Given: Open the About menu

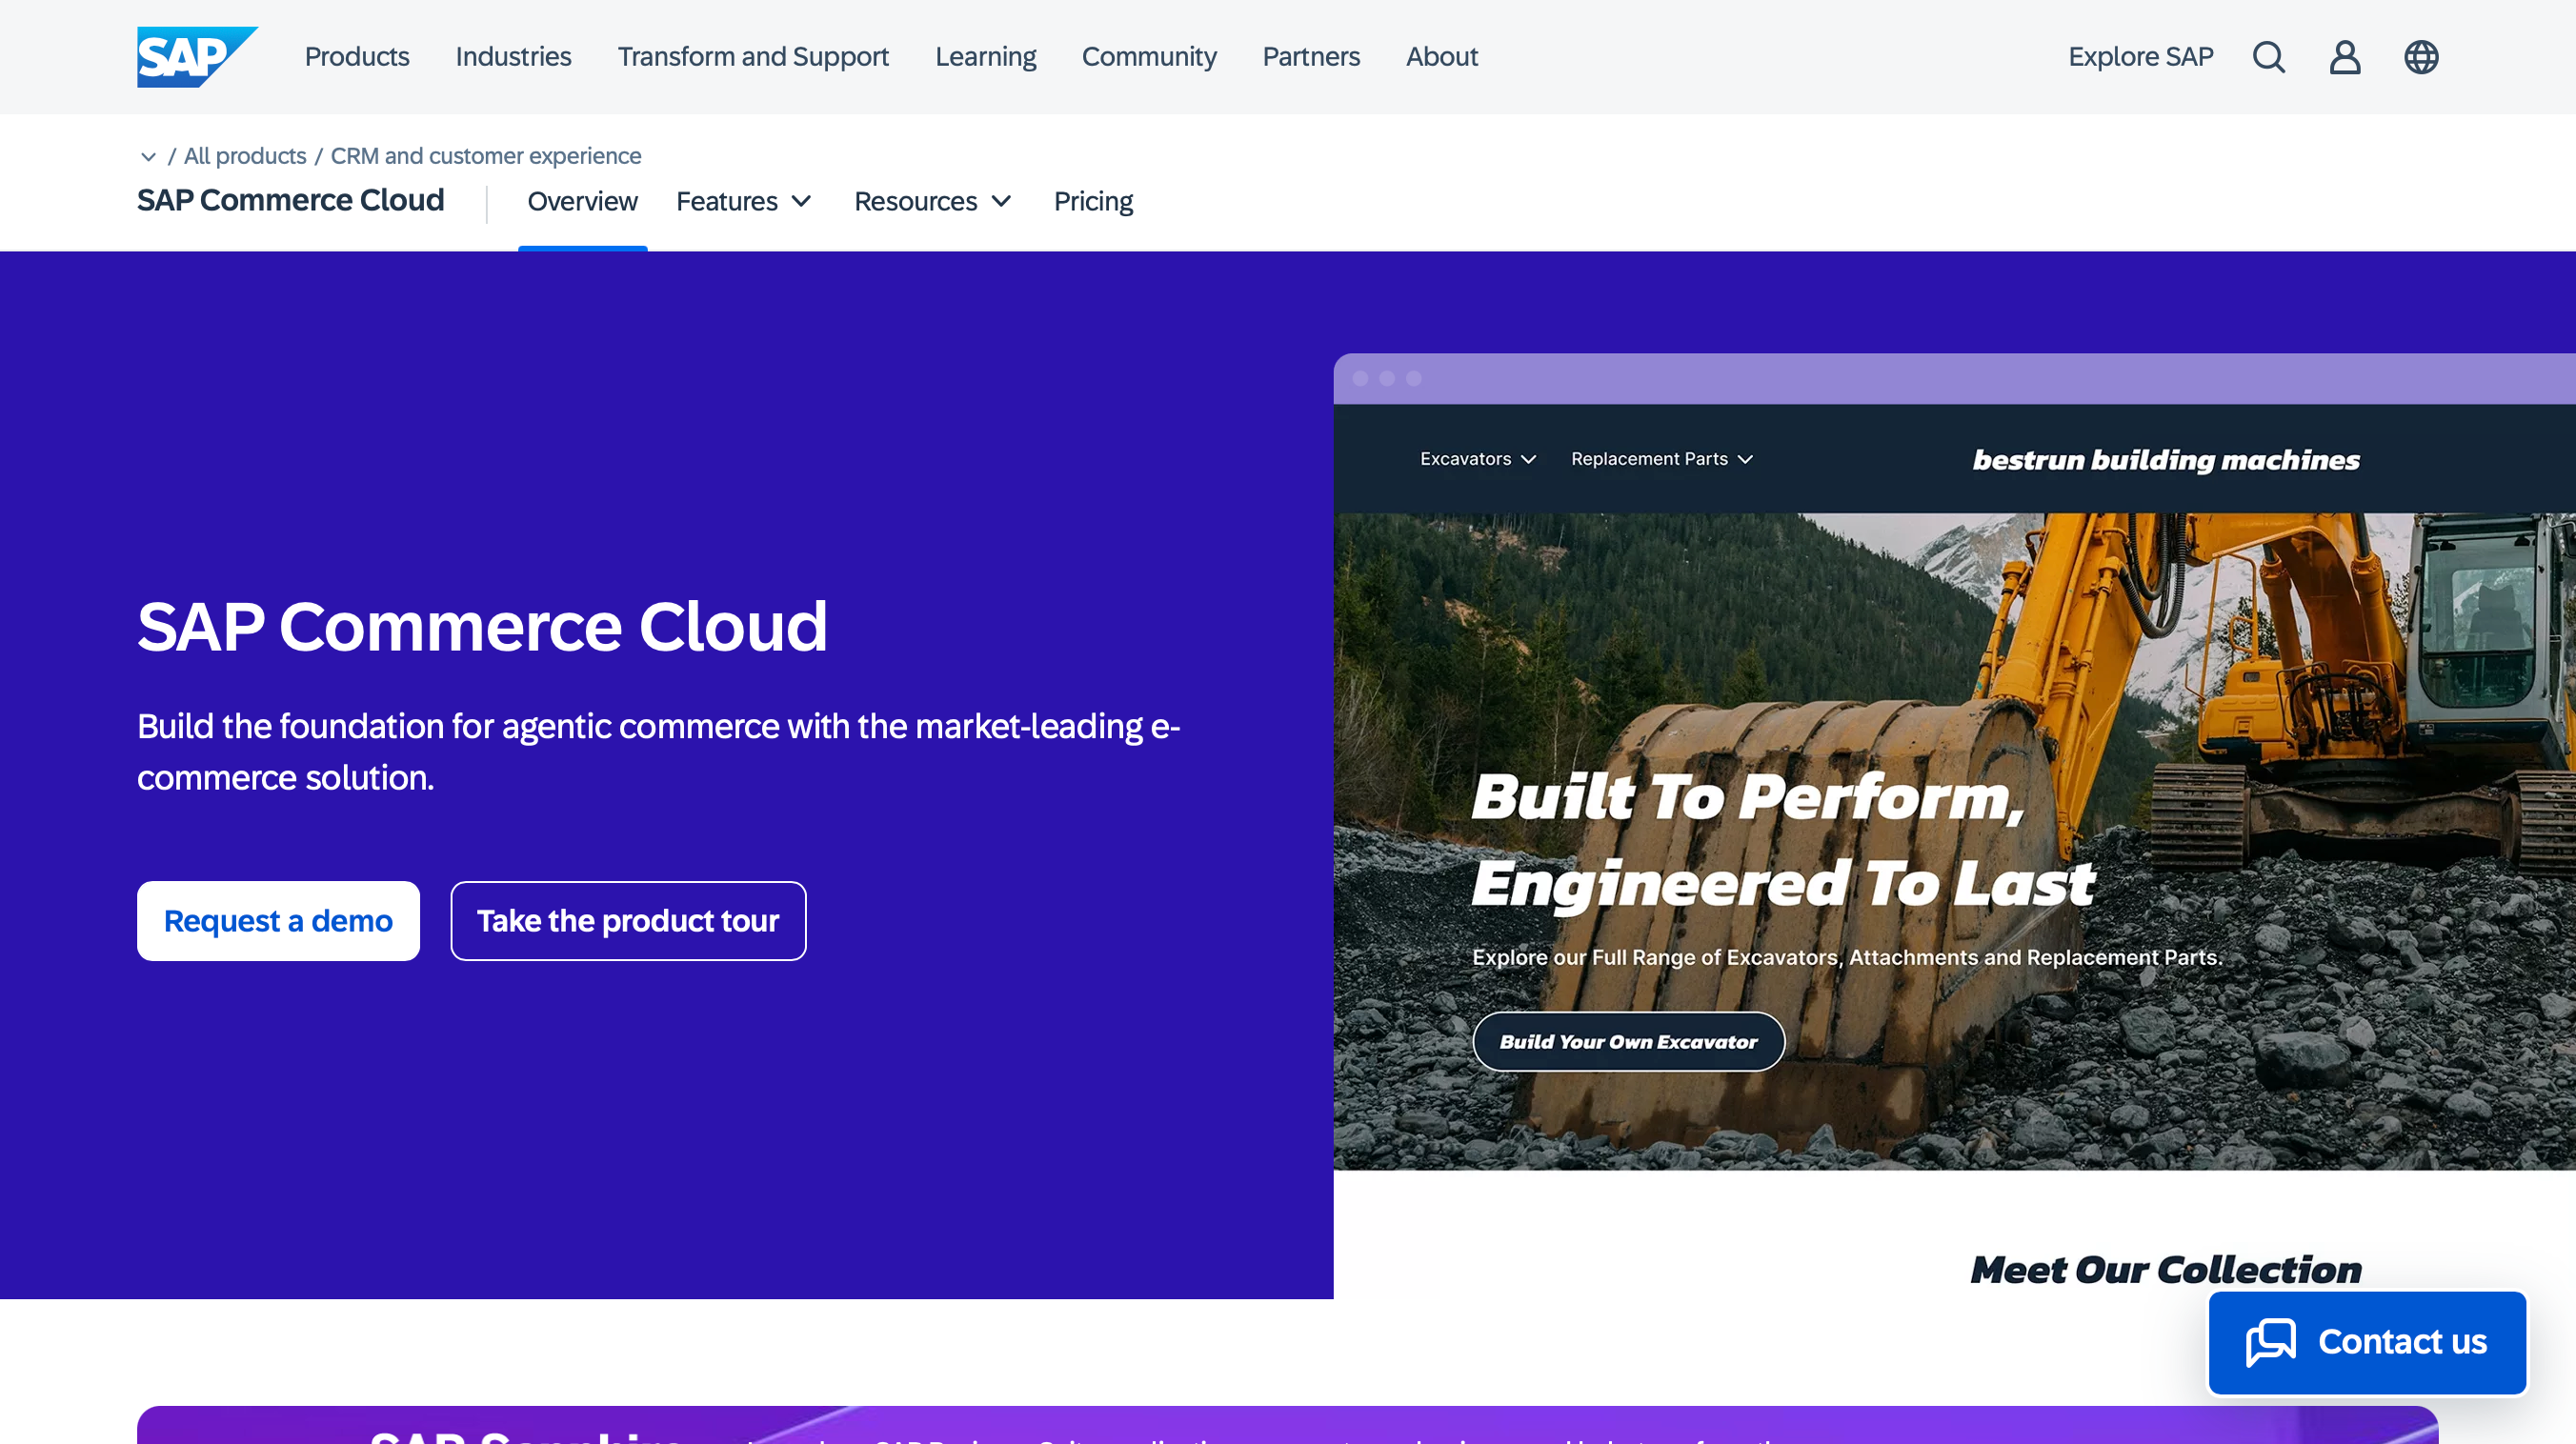Looking at the screenshot, I should (1441, 57).
